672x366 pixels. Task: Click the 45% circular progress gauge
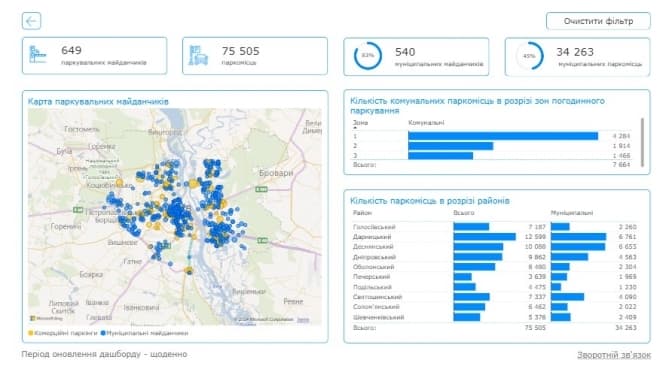click(x=529, y=56)
